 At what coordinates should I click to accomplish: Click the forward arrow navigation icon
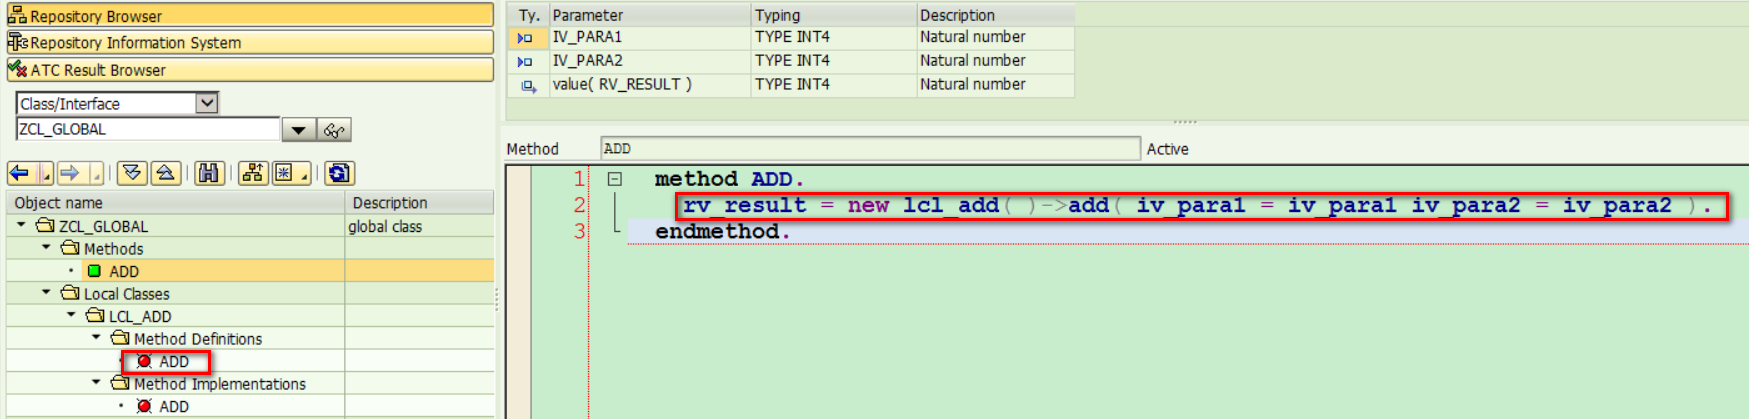click(70, 173)
